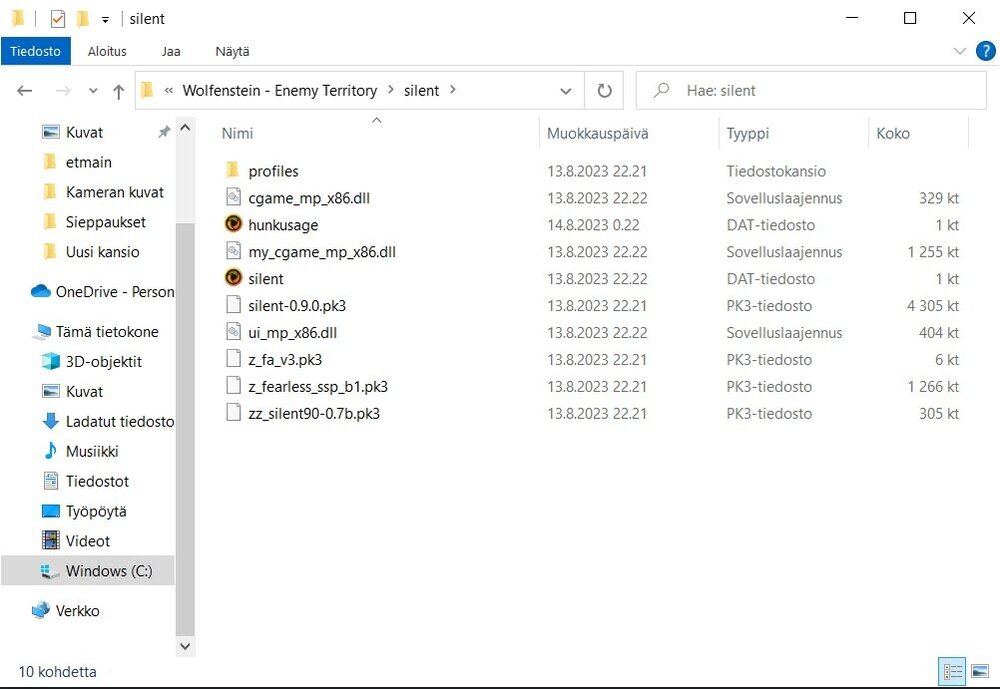Expand the chevron after Enemy Territory

point(391,90)
